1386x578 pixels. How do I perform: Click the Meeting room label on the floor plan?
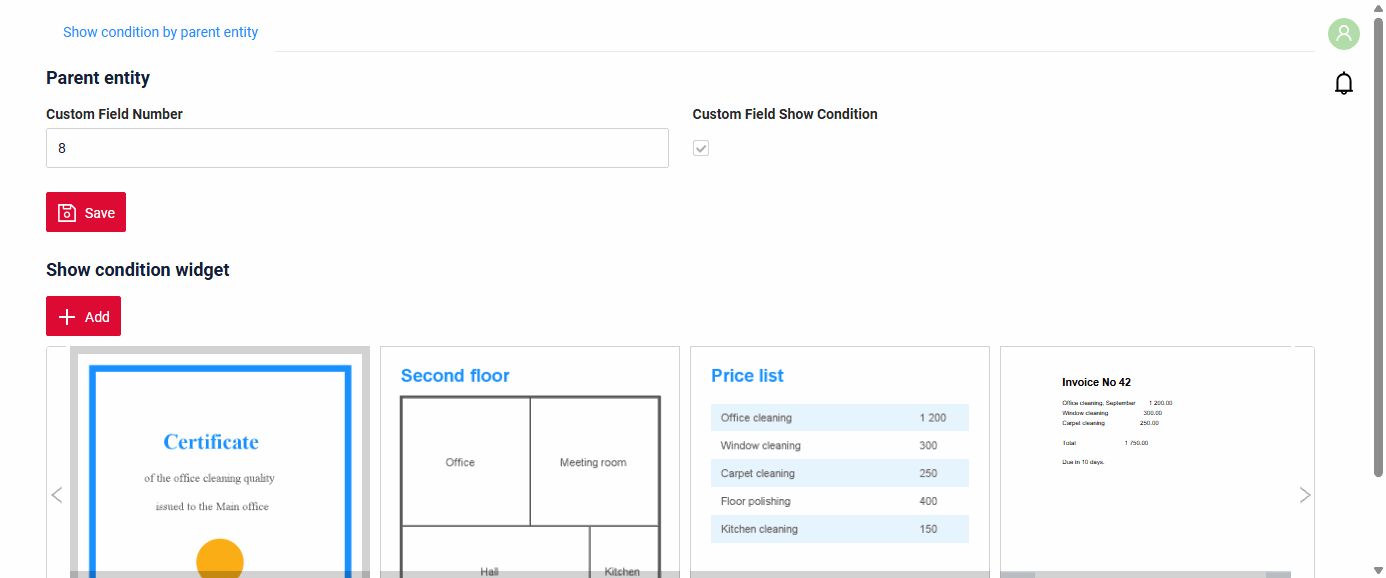coord(593,463)
